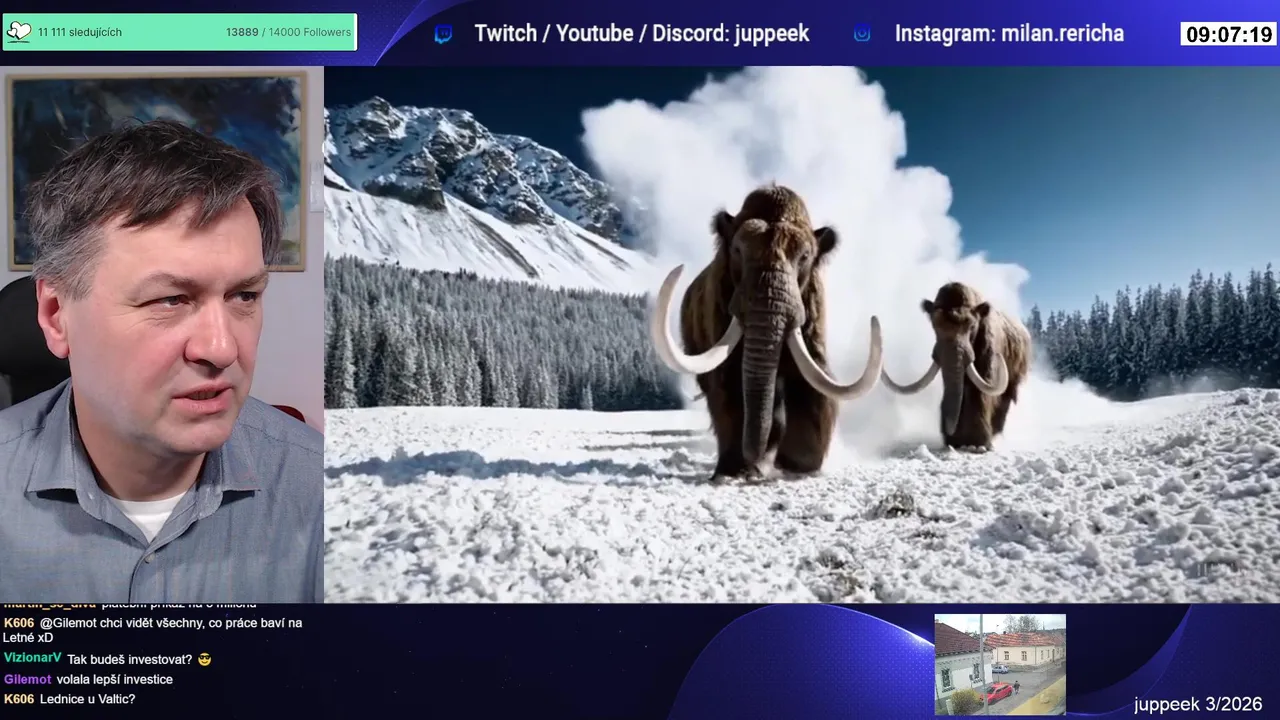Click chat message 'volala lepší investice'
This screenshot has width=1280, height=720.
115,679
